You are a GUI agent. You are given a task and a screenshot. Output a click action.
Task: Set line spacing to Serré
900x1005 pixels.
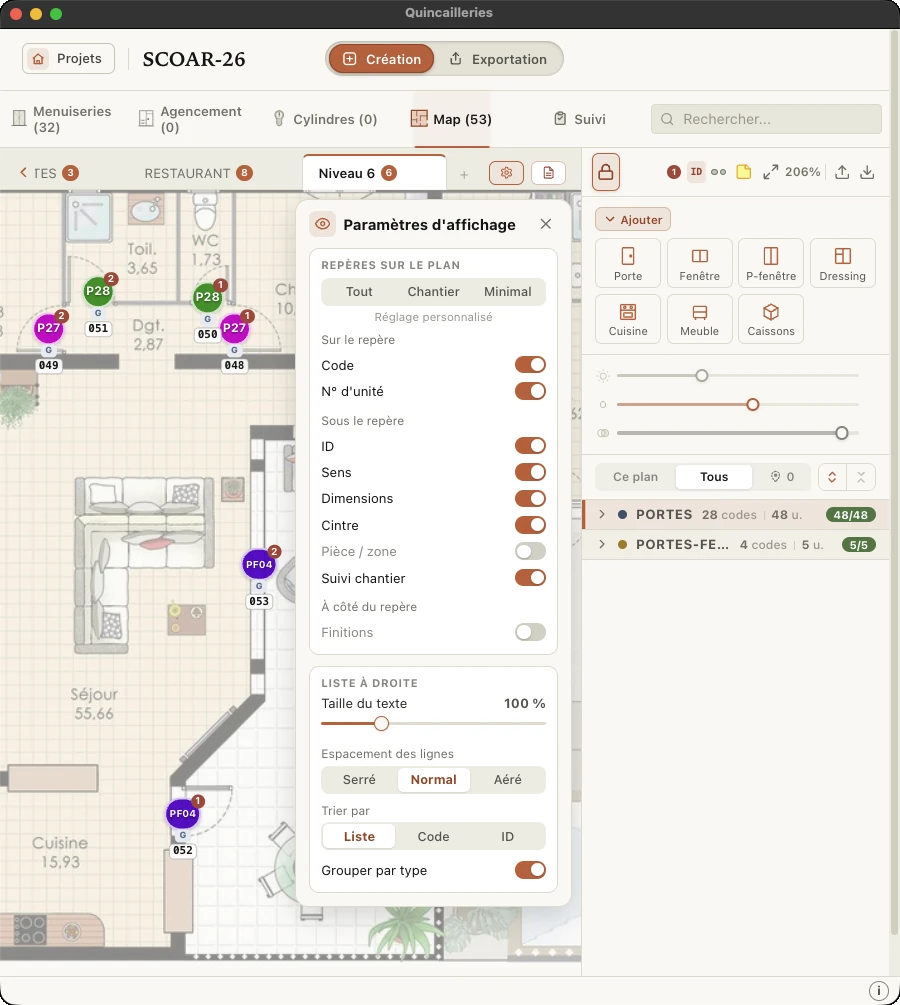click(x=359, y=780)
